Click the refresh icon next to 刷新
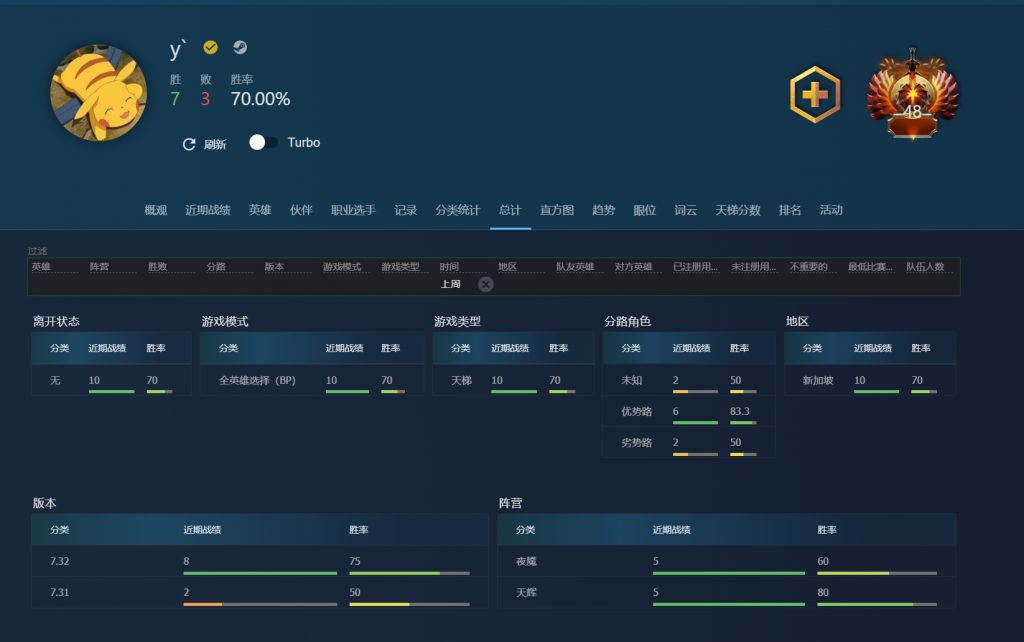Image resolution: width=1024 pixels, height=642 pixels. 189,143
